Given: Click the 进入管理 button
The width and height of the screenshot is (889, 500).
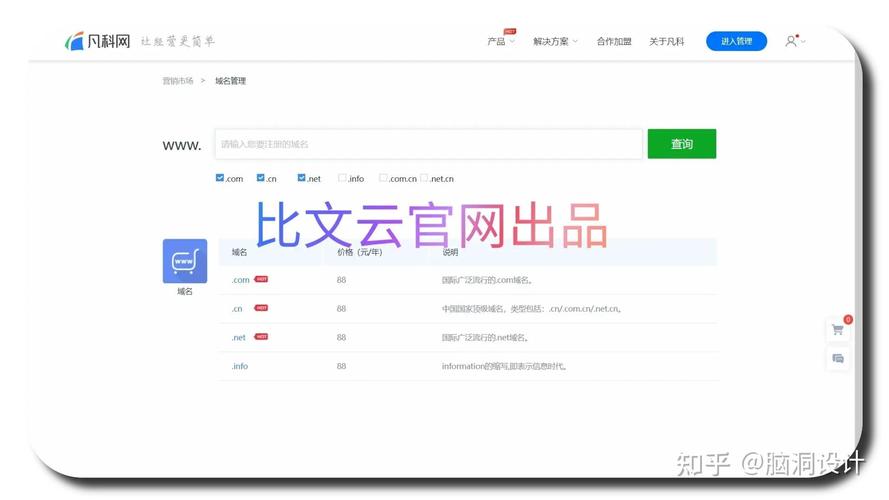Looking at the screenshot, I should point(736,41).
